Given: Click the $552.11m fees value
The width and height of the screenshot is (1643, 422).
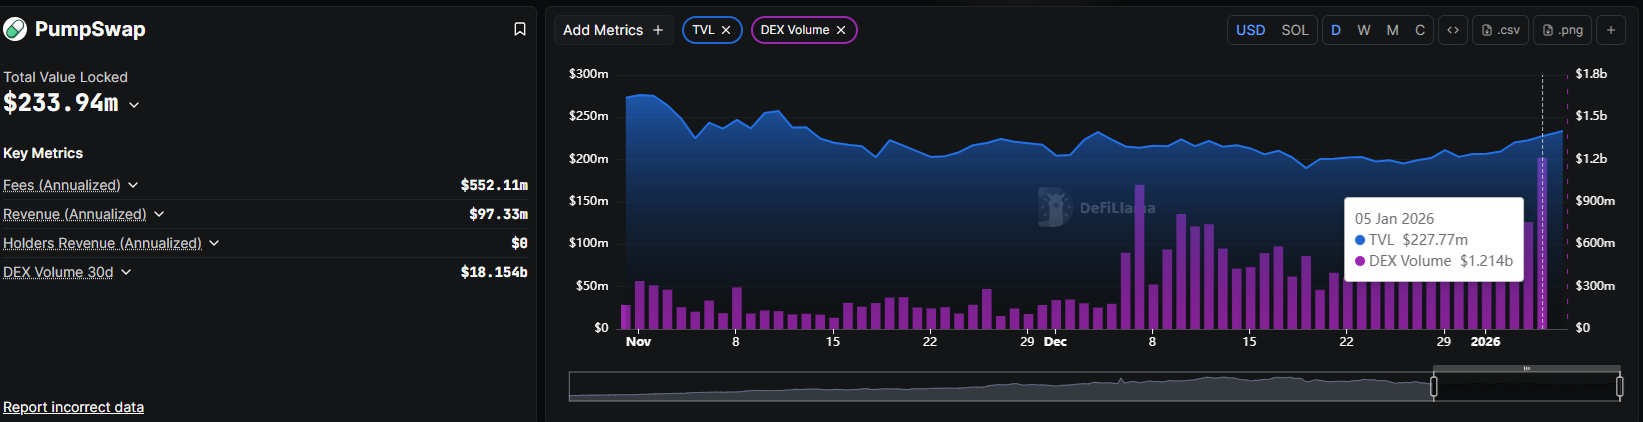Looking at the screenshot, I should pos(494,185).
